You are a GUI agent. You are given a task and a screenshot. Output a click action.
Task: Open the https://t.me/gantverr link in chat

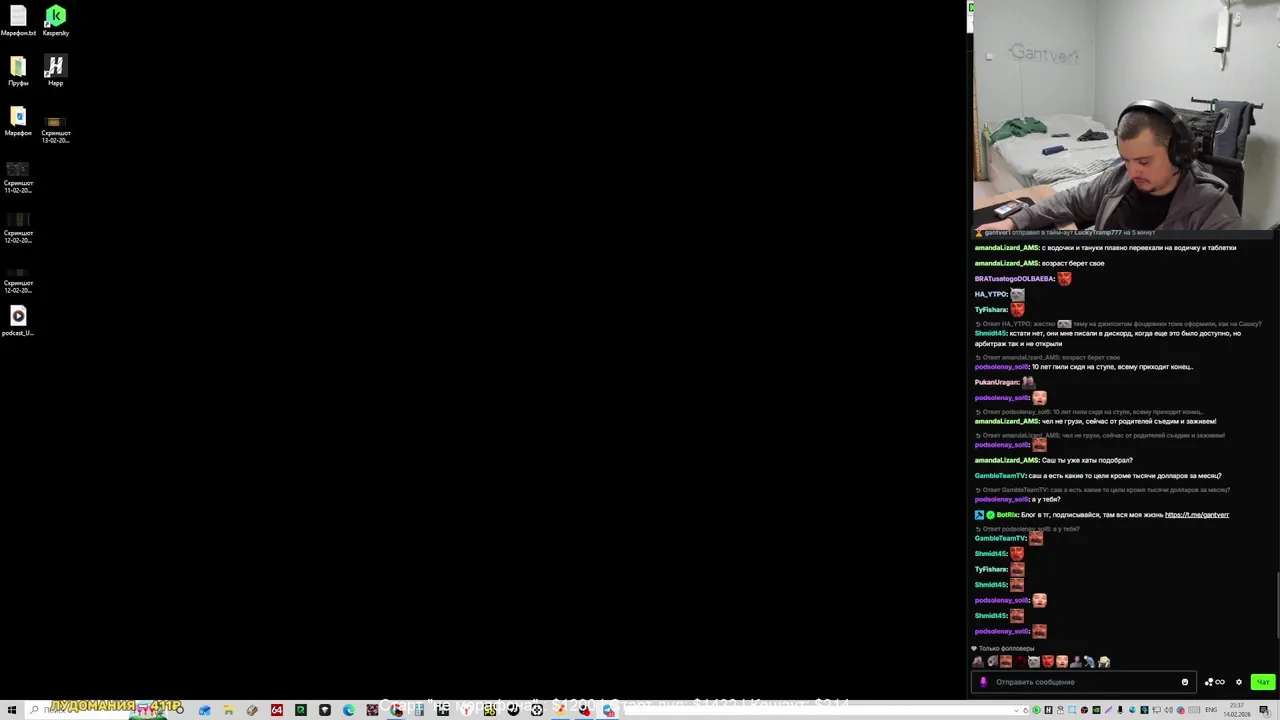tap(1197, 515)
